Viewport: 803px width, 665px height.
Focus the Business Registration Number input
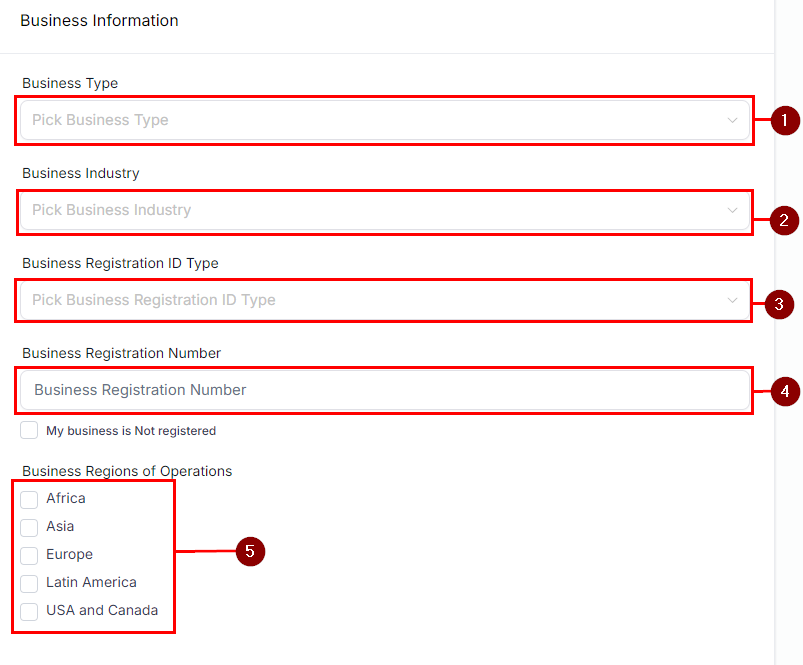(x=384, y=390)
